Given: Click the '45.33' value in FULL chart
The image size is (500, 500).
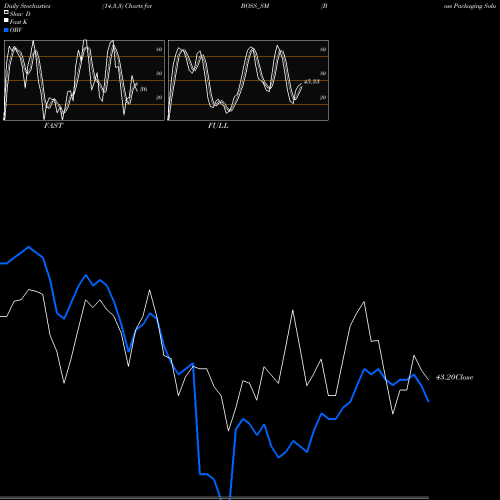Looking at the screenshot, I should coord(312,81).
